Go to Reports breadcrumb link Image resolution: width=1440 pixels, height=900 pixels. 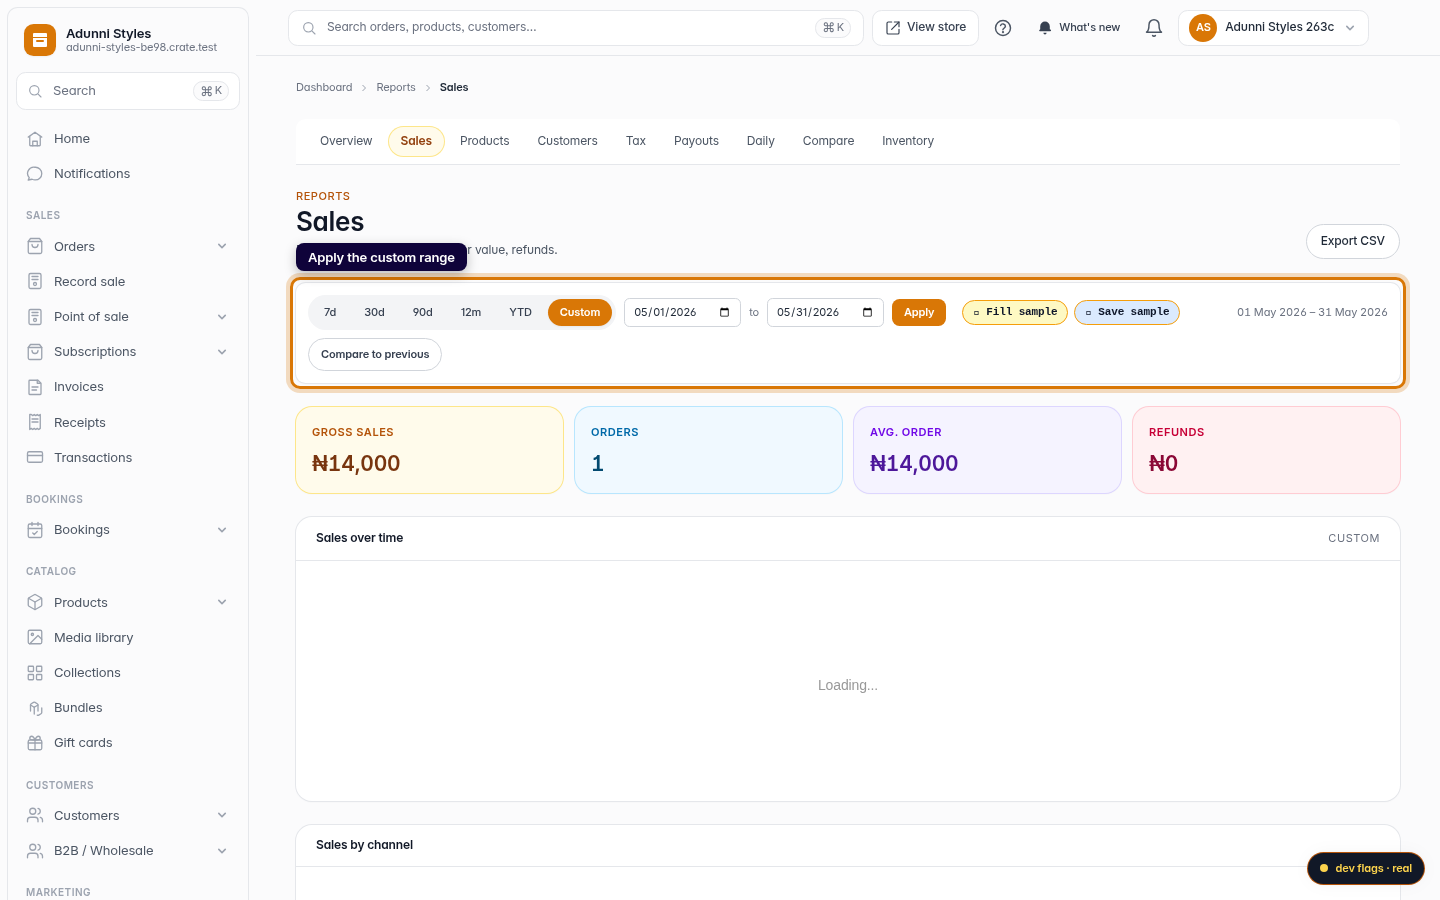[x=396, y=88]
